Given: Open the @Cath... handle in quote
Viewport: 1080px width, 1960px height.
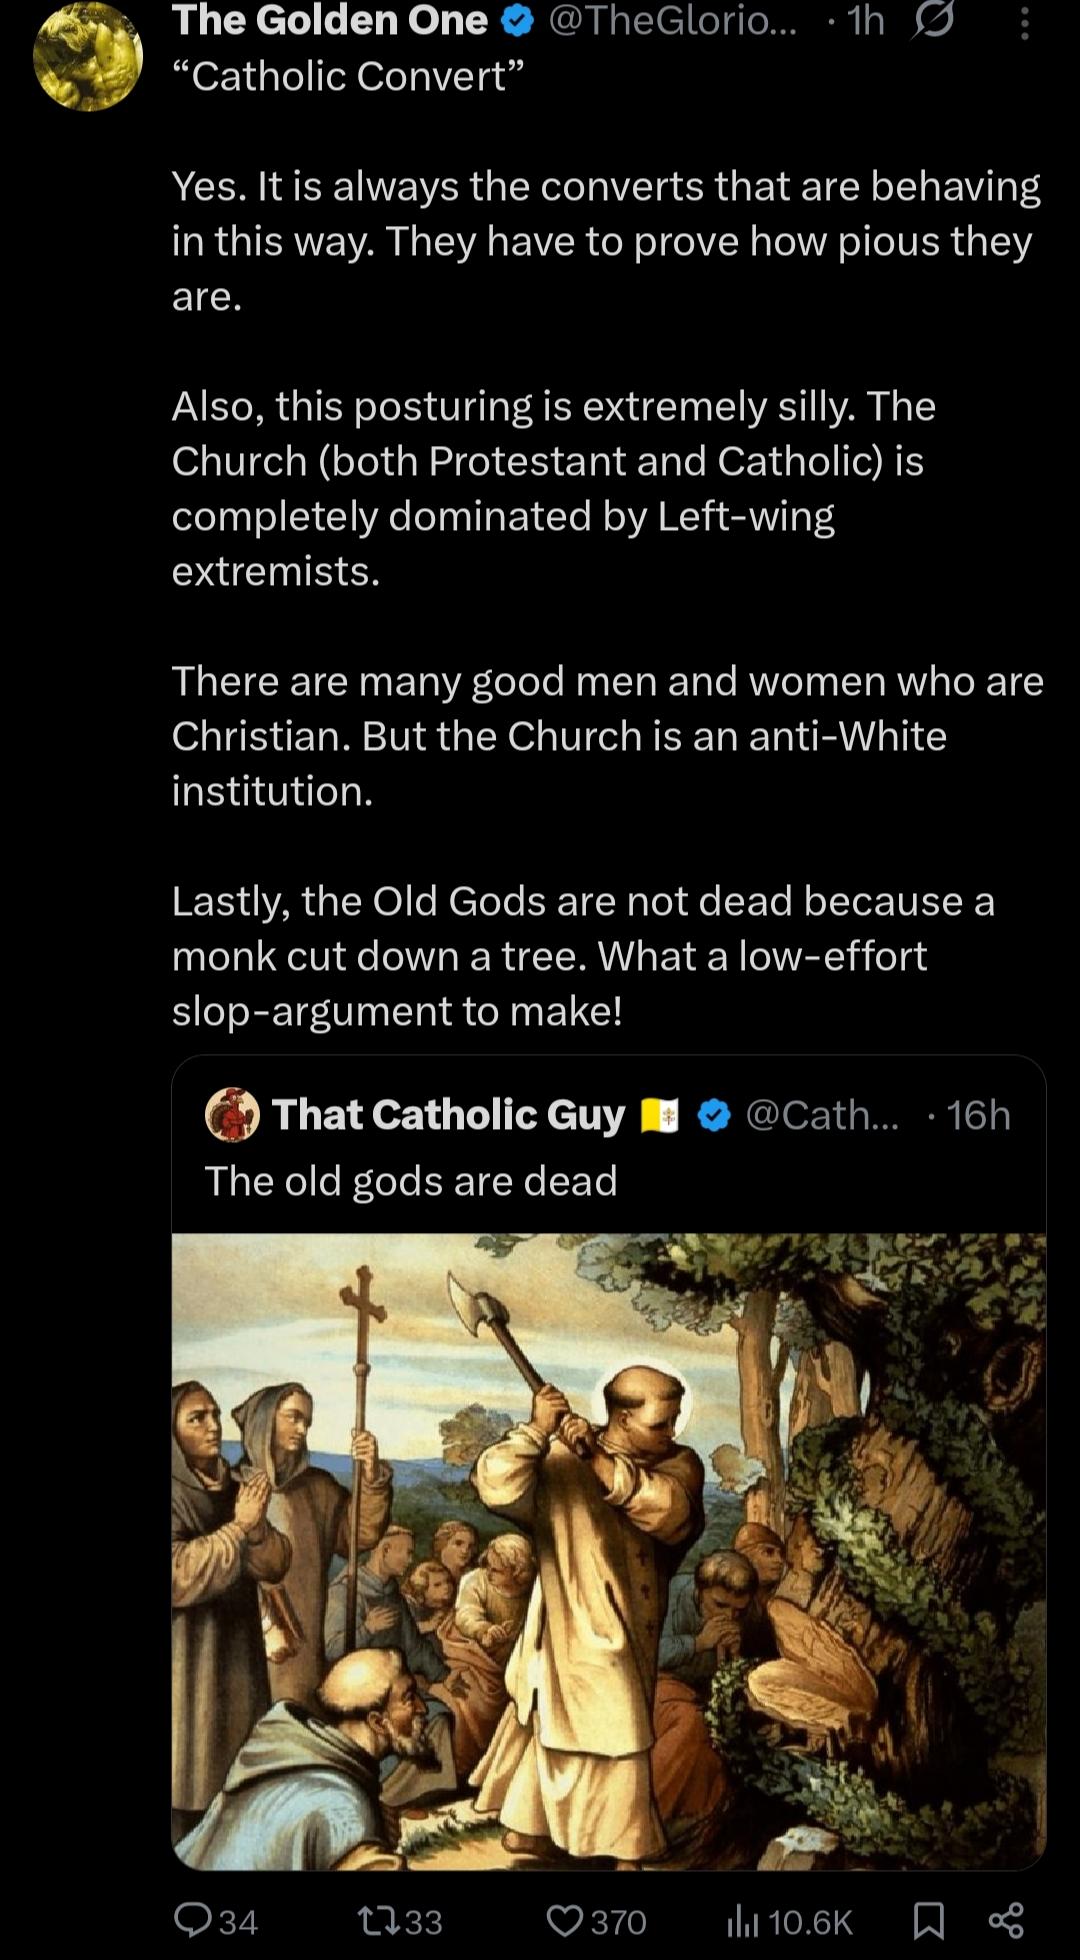Looking at the screenshot, I should (x=822, y=1115).
